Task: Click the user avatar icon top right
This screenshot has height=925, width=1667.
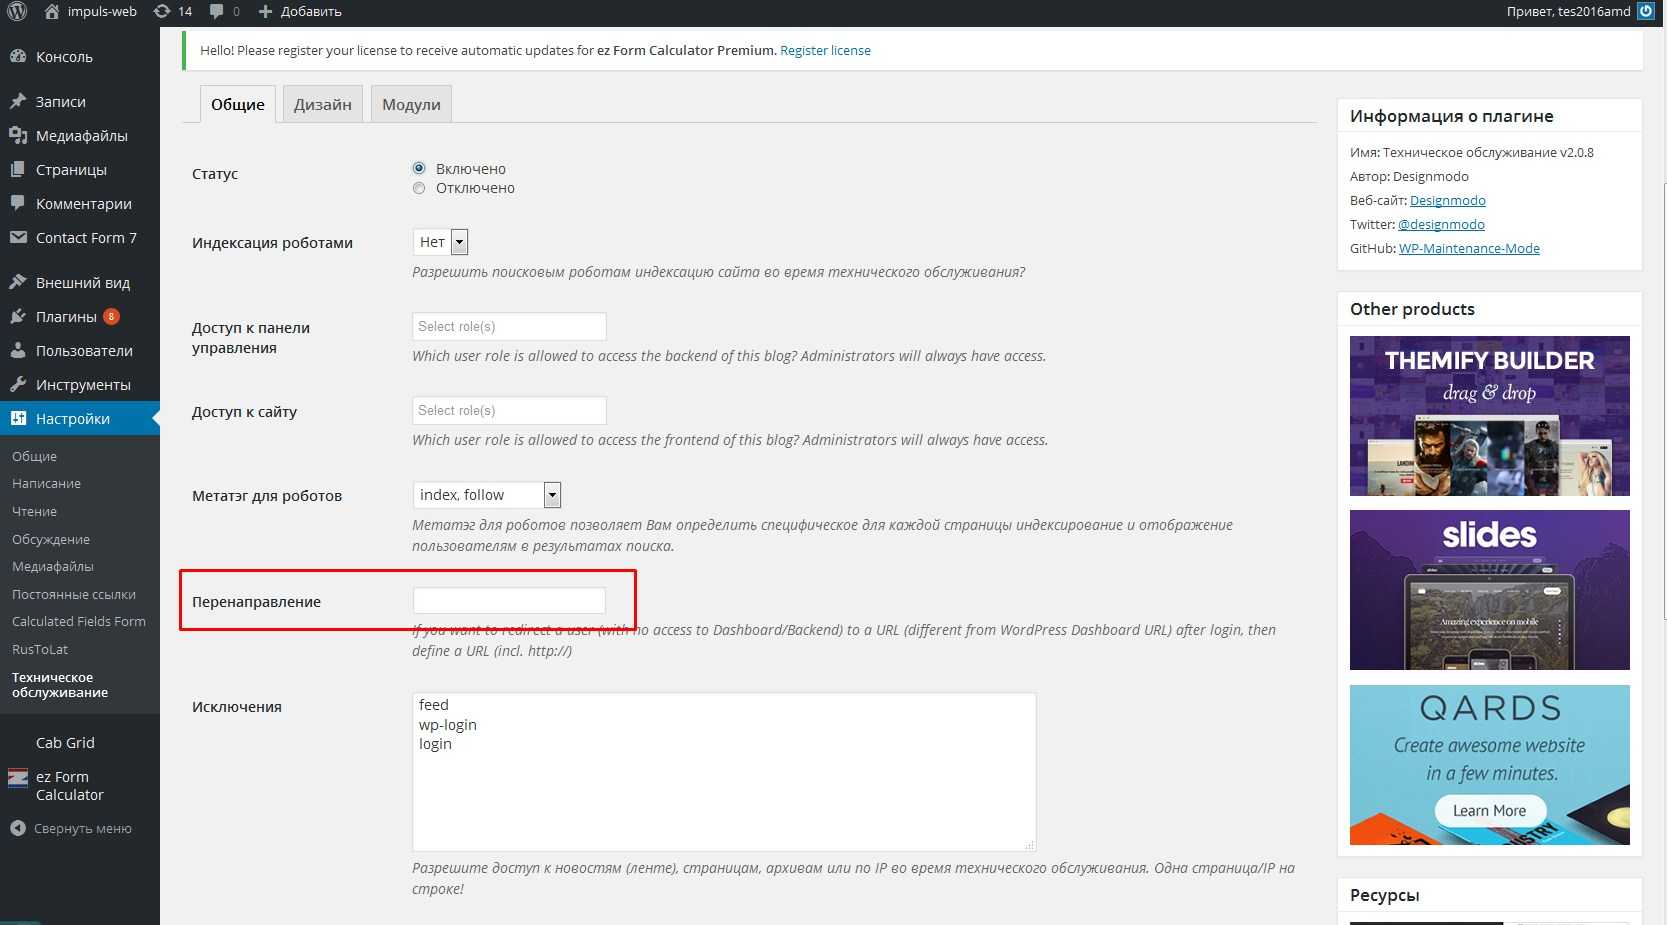Action: pos(1645,11)
